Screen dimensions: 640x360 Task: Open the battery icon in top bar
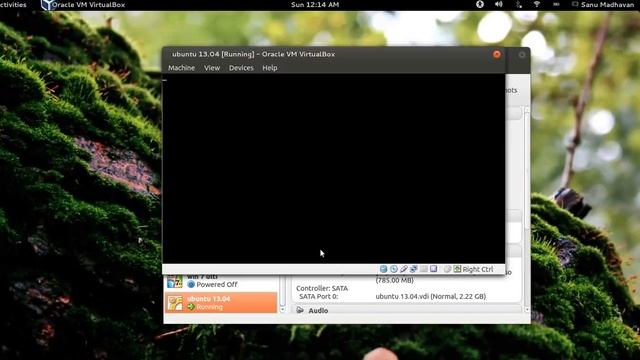[556, 4]
